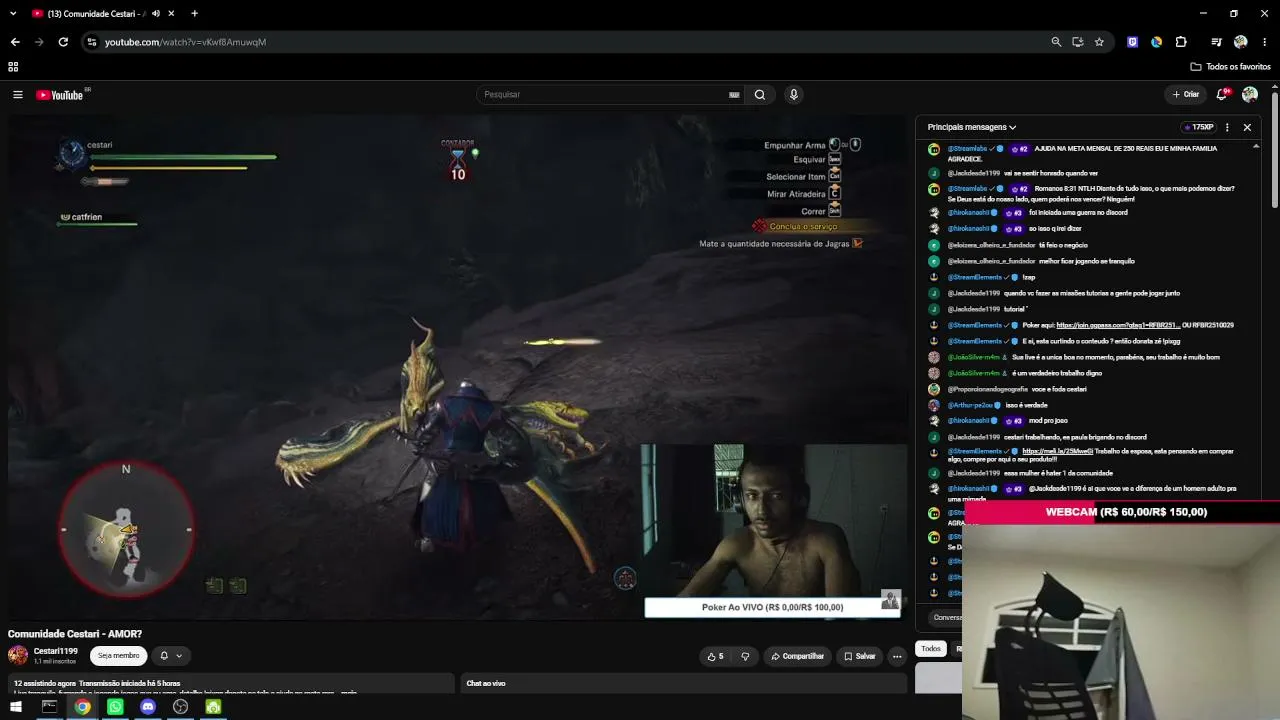This screenshot has height=720, width=1280.
Task: Bookmark this page with the star icon
Action: tap(1099, 42)
